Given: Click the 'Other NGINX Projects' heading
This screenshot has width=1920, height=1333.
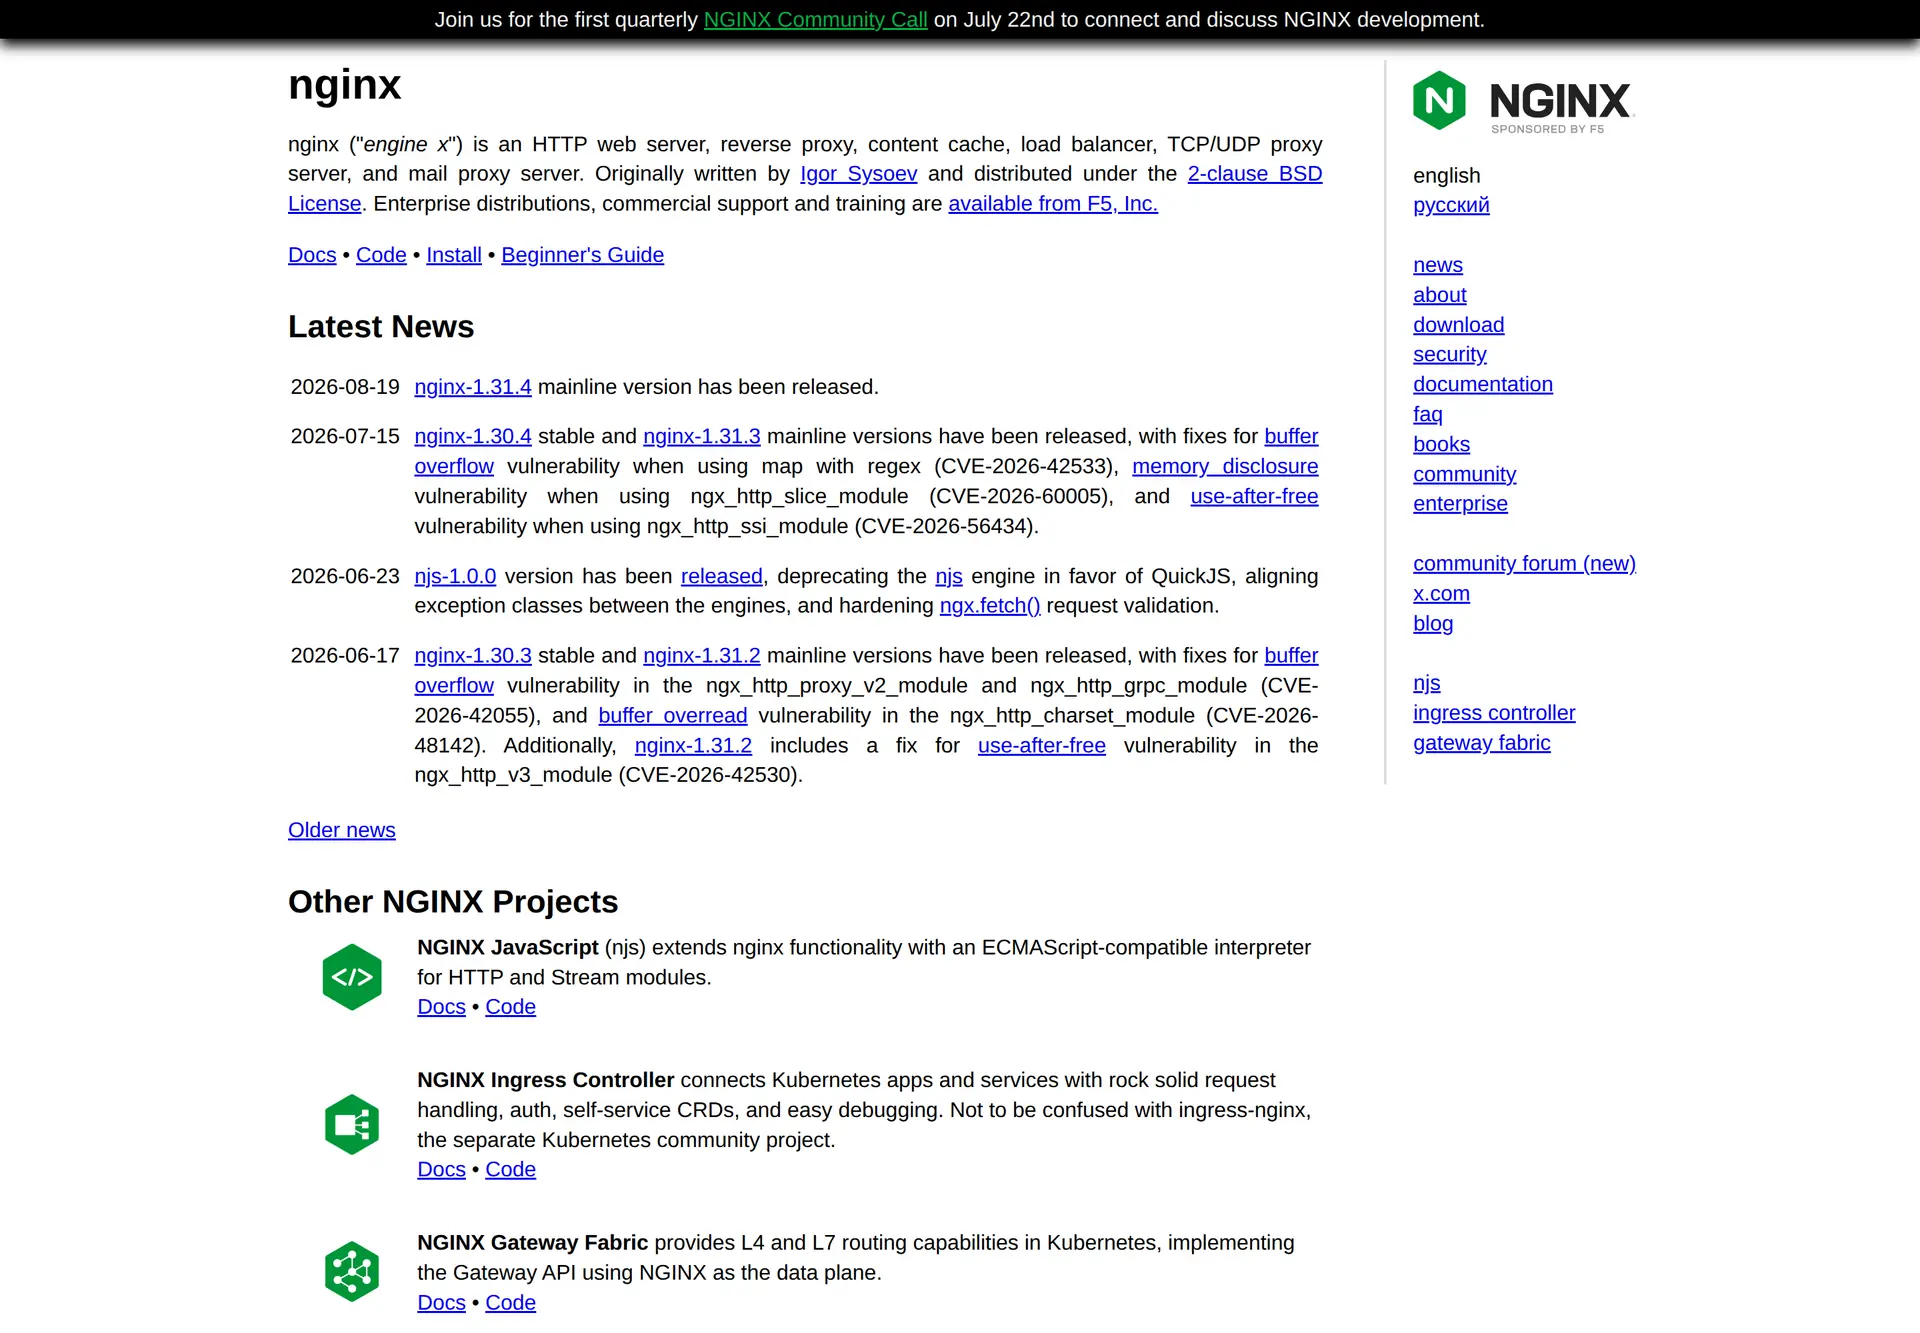Looking at the screenshot, I should coord(453,902).
